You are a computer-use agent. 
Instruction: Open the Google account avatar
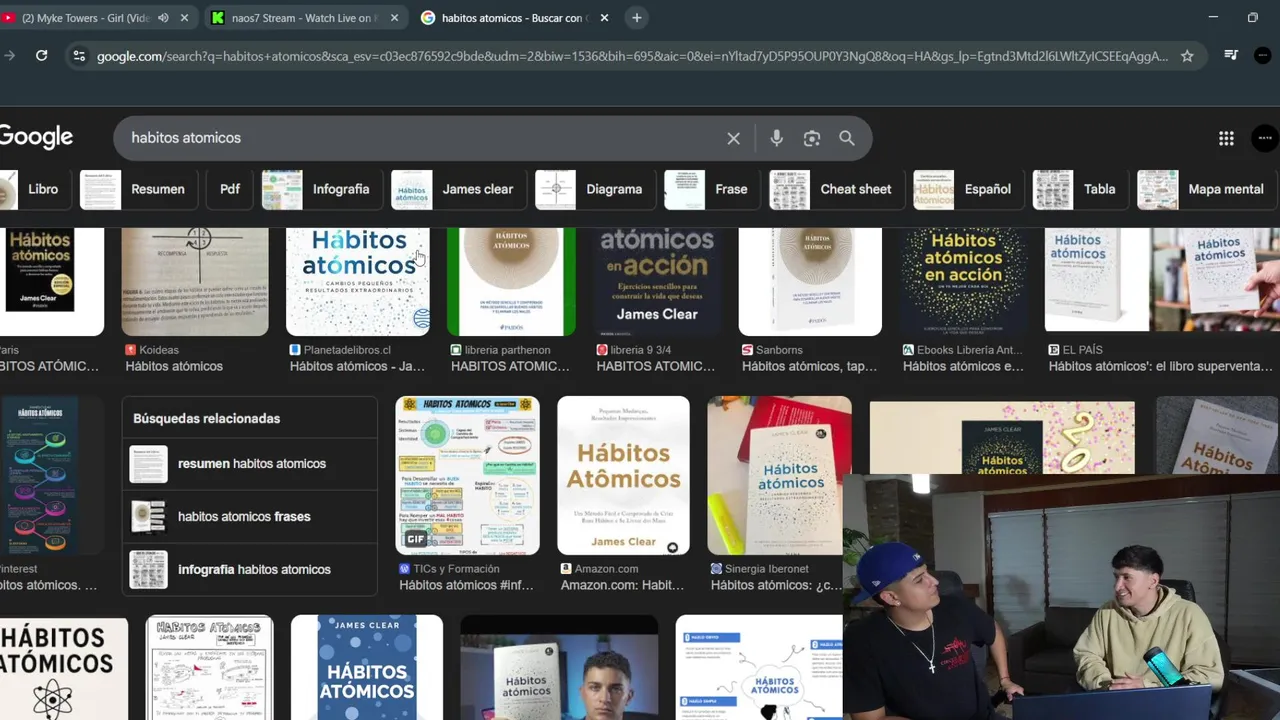[1265, 138]
